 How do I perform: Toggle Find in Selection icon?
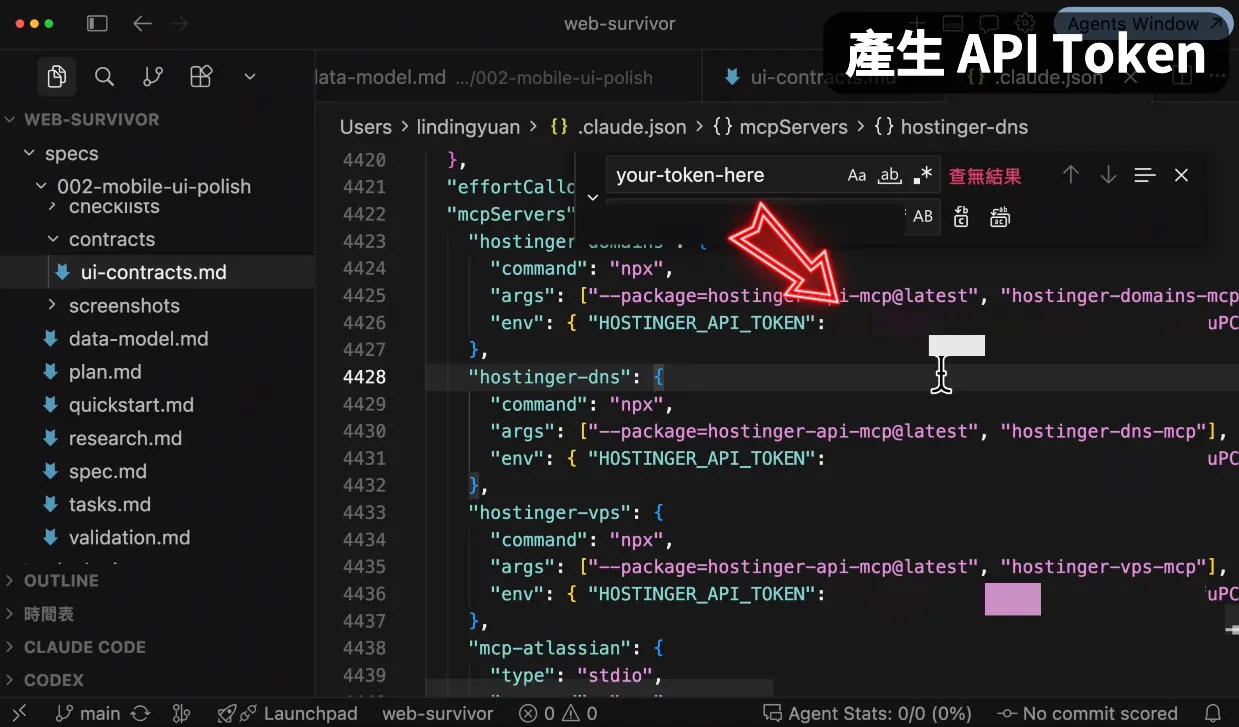click(1145, 175)
